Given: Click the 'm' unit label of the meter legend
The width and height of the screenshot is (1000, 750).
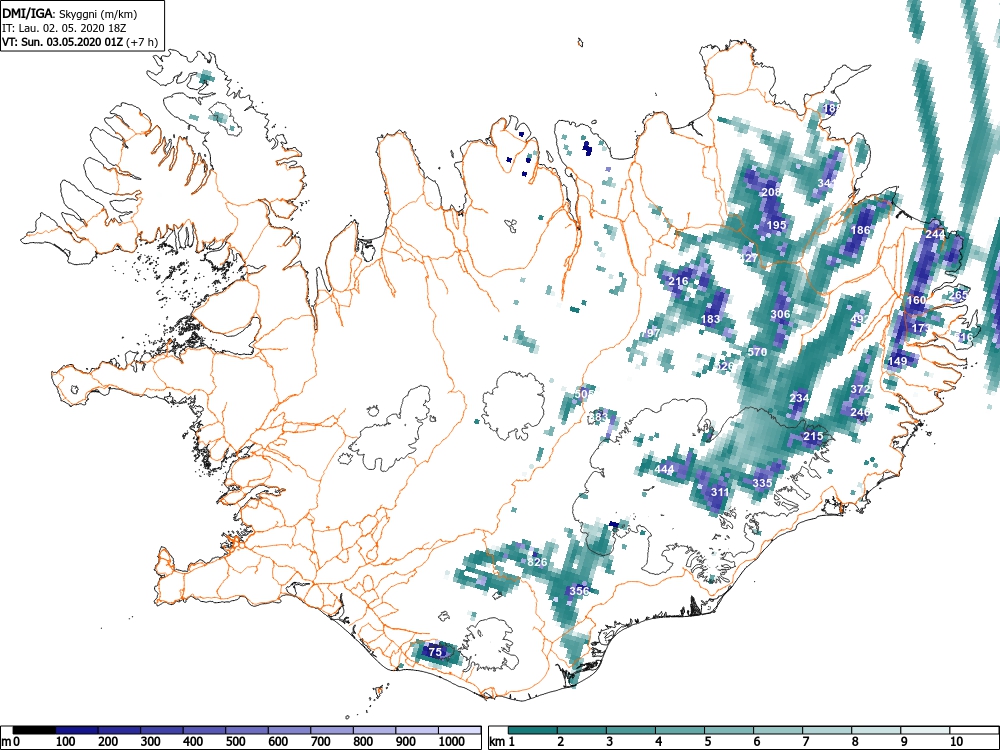Looking at the screenshot, I should (x=6, y=742).
